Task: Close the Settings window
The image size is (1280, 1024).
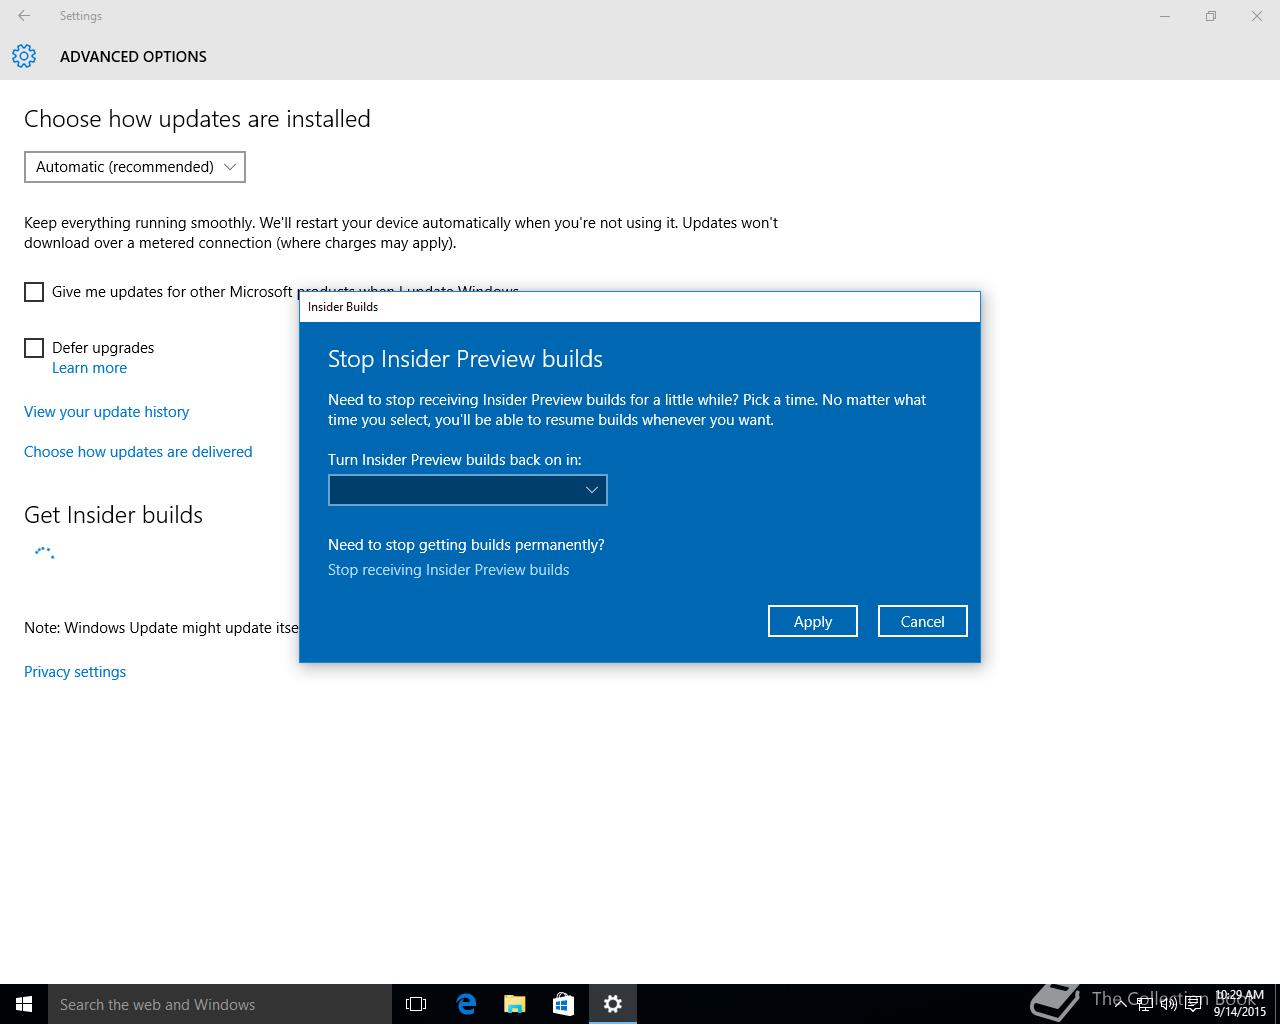Action: click(x=1257, y=16)
